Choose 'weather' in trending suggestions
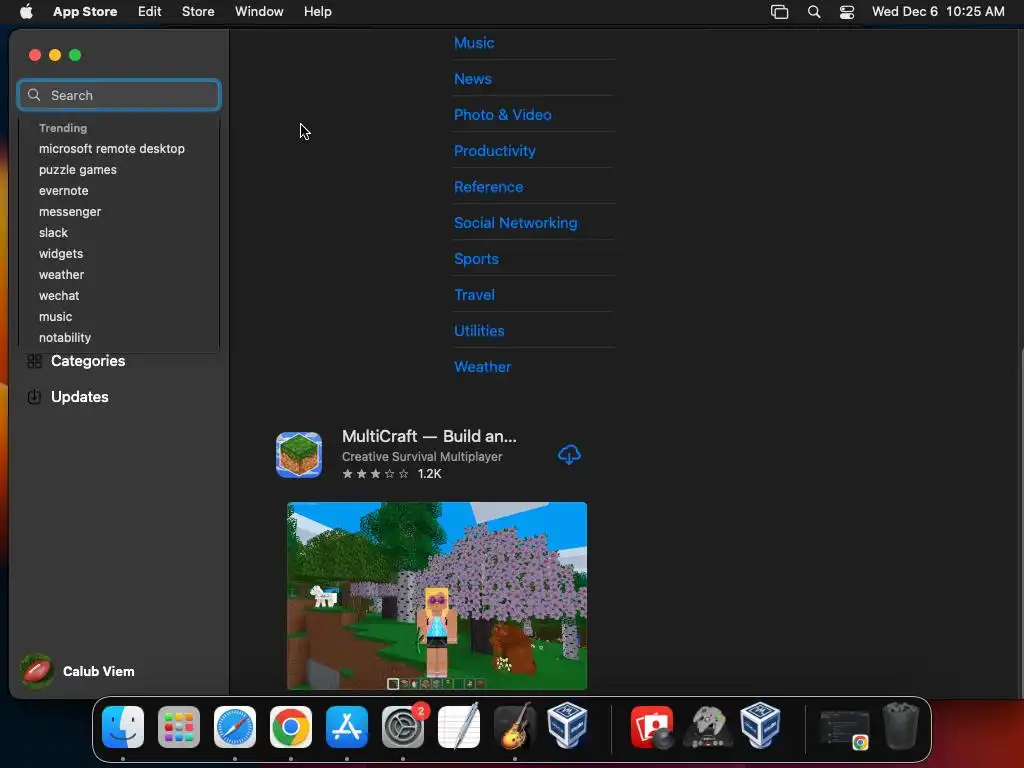 (61, 275)
